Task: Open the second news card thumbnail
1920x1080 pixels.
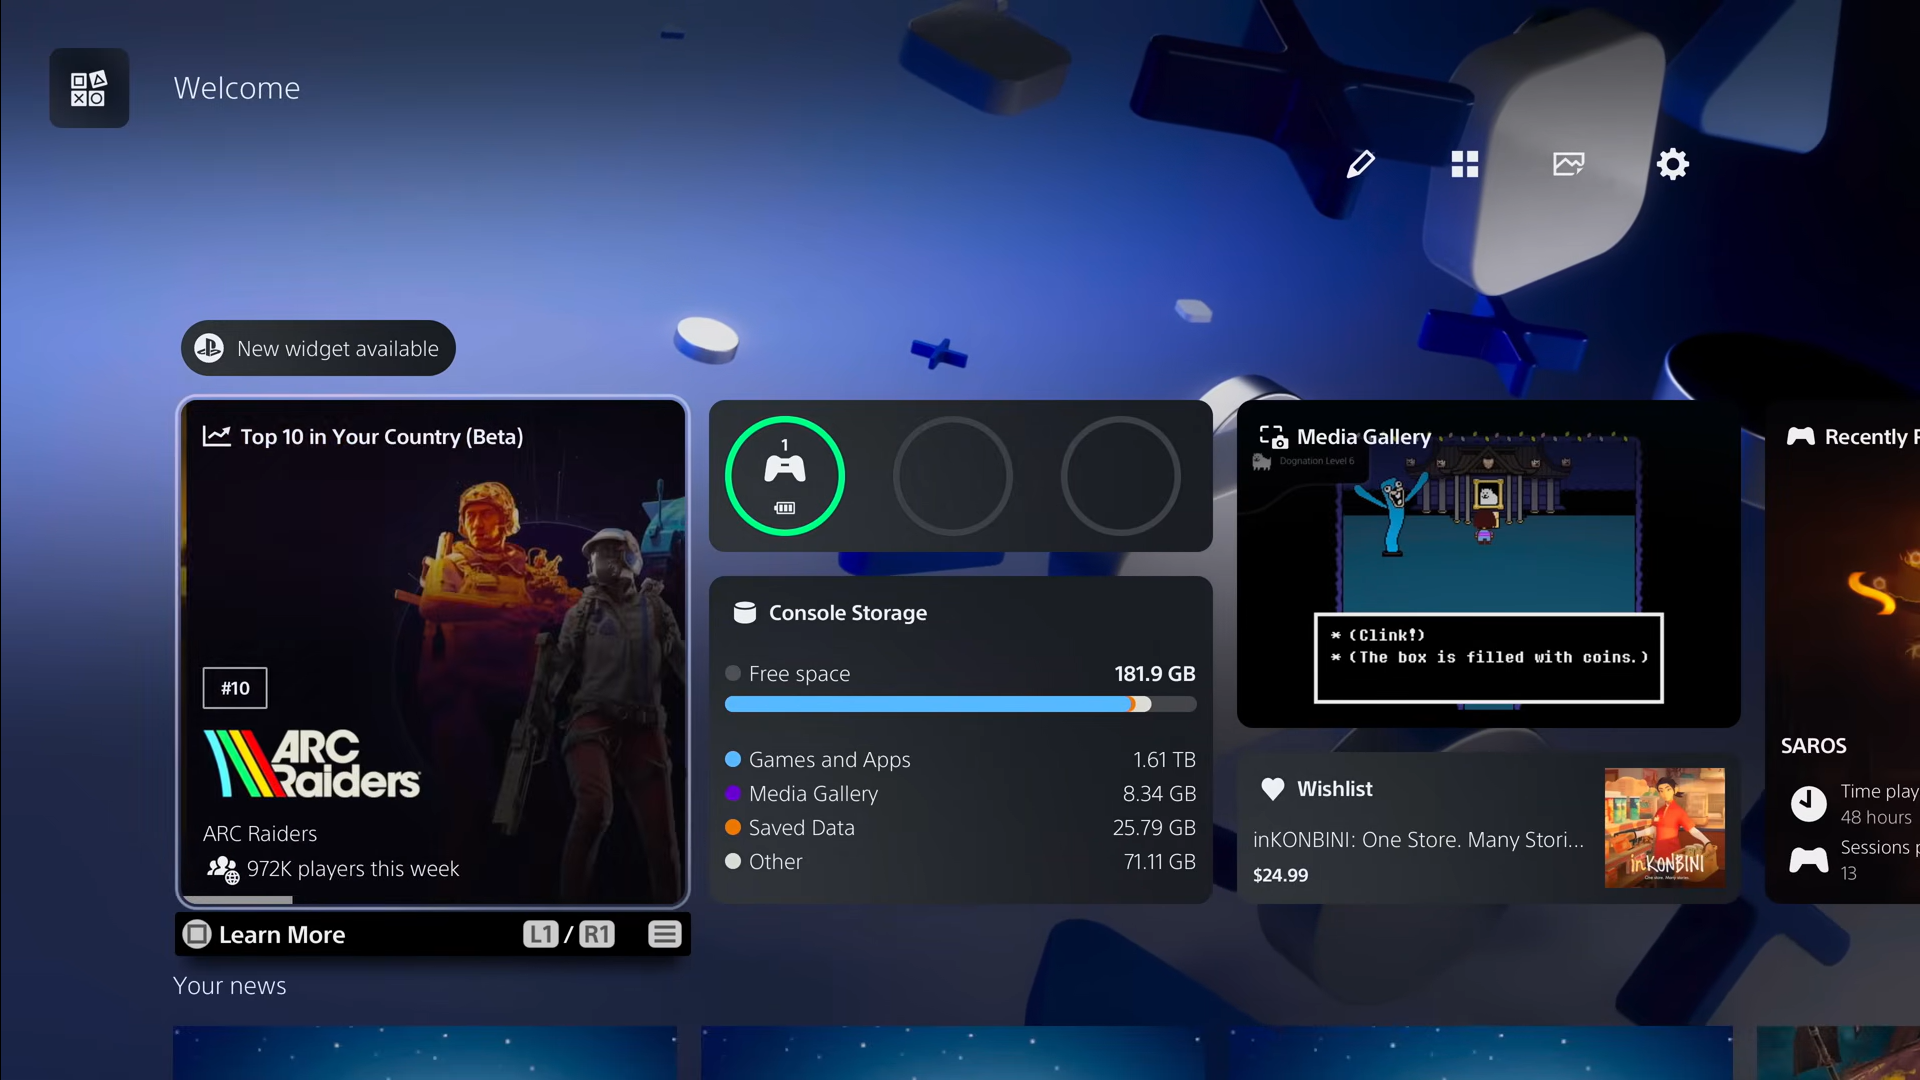Action: pyautogui.click(x=953, y=1053)
